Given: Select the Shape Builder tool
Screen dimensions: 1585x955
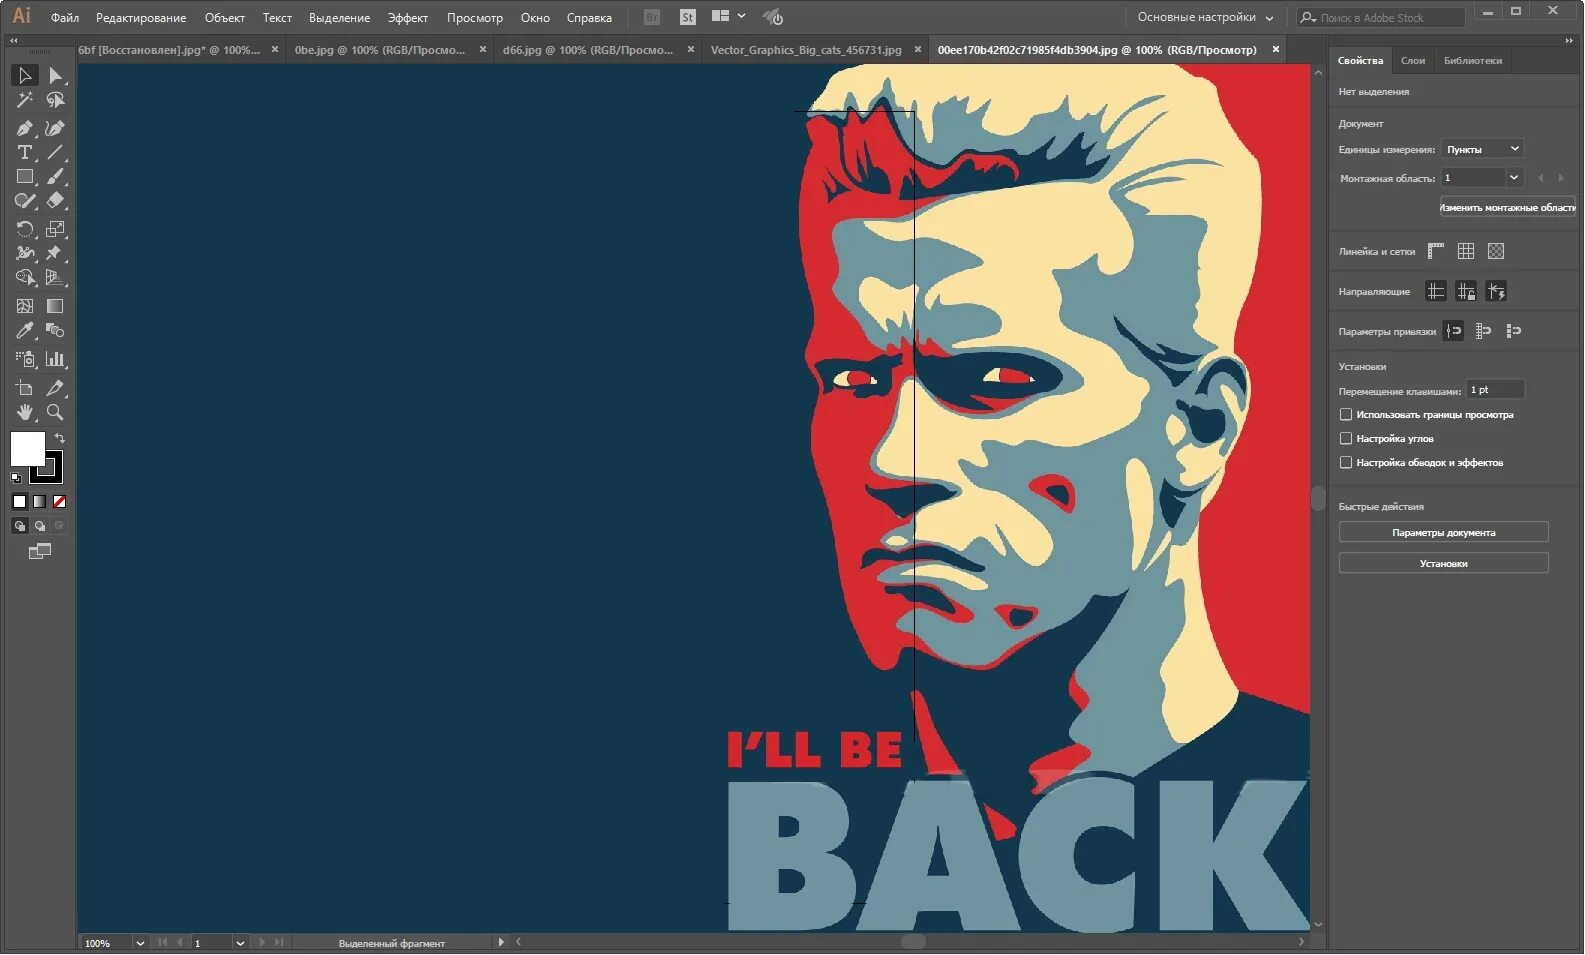Looking at the screenshot, I should [x=25, y=278].
